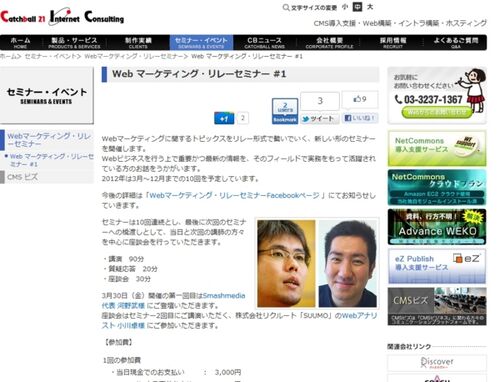The image size is (500, 382).
Task: Click the NetCommons クラウドプラン banner
Action: (437, 187)
